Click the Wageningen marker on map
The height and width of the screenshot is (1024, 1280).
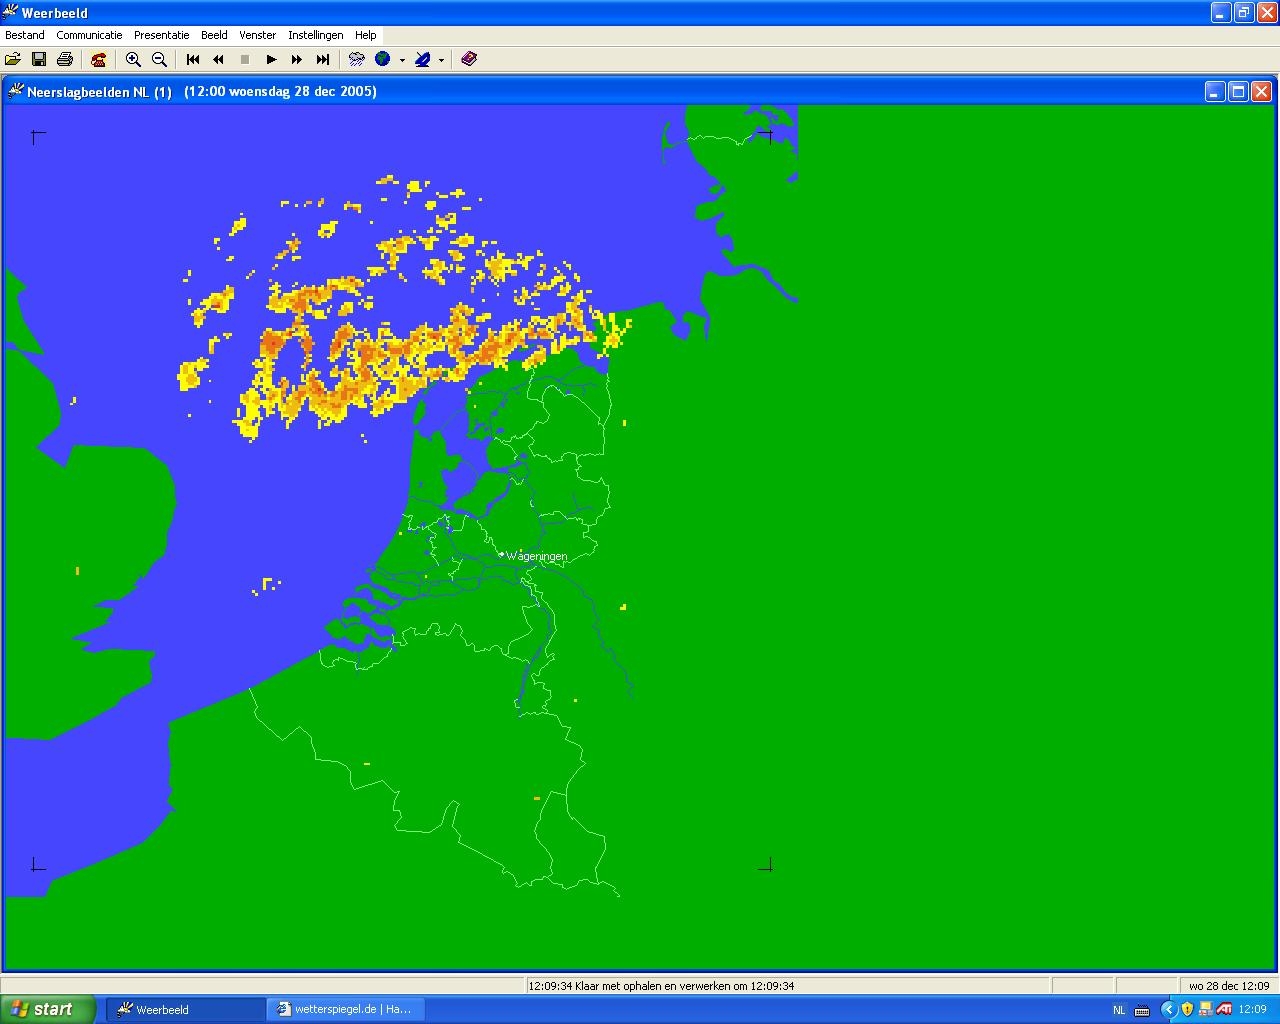(502, 554)
